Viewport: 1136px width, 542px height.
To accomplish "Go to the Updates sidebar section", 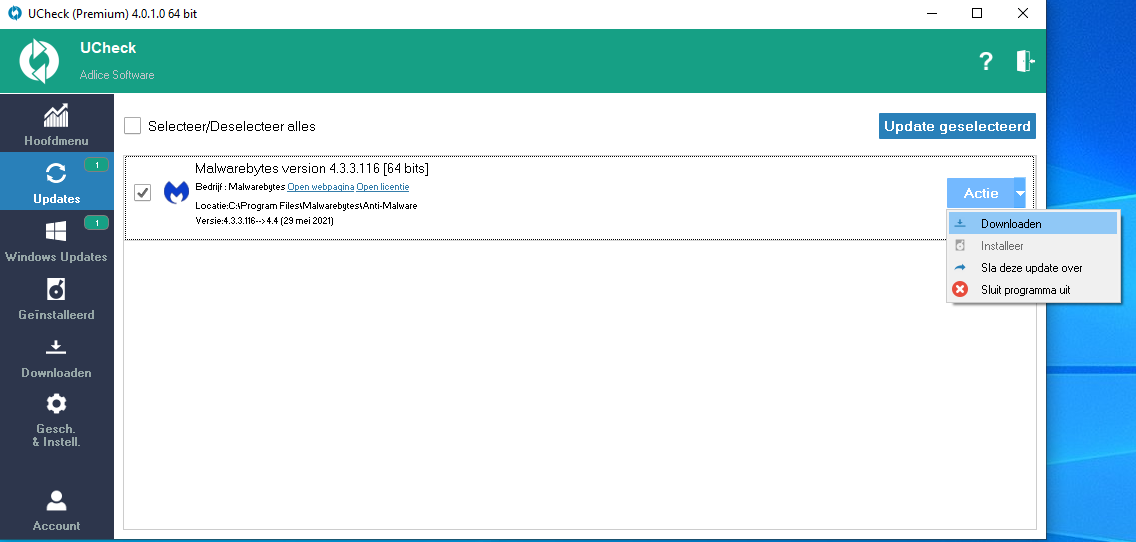I will tap(57, 181).
